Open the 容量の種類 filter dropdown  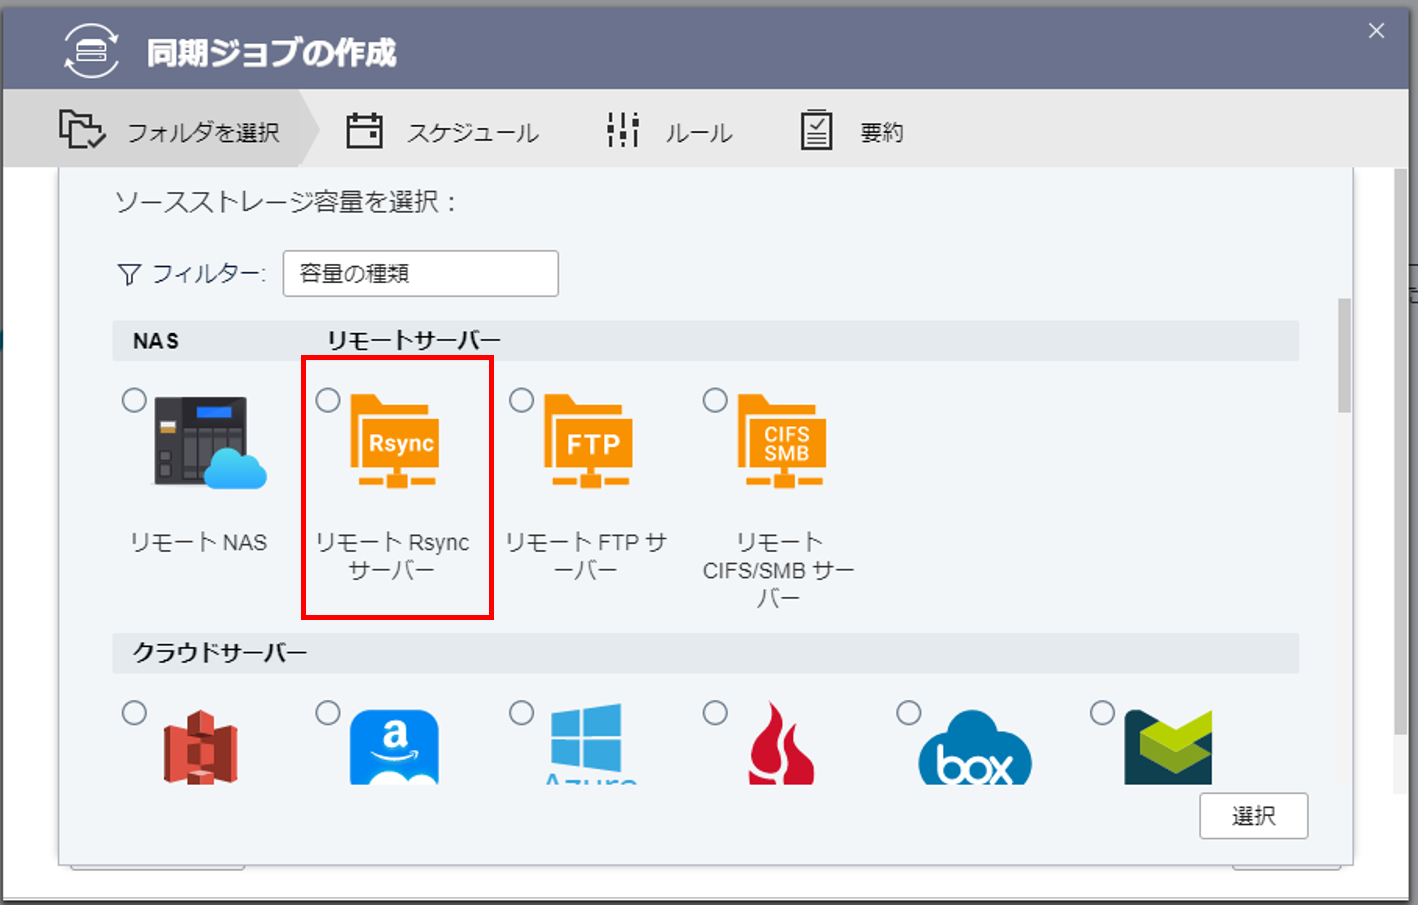tap(420, 274)
